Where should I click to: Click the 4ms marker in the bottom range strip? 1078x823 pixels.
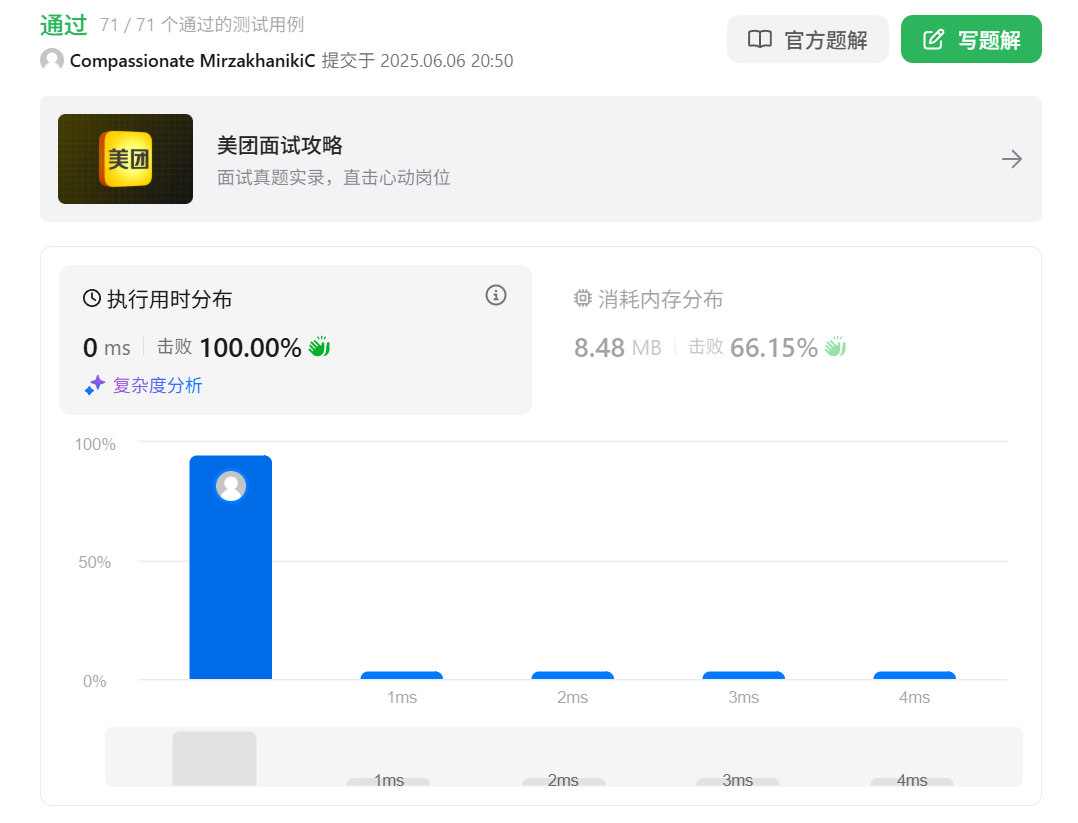tap(912, 780)
